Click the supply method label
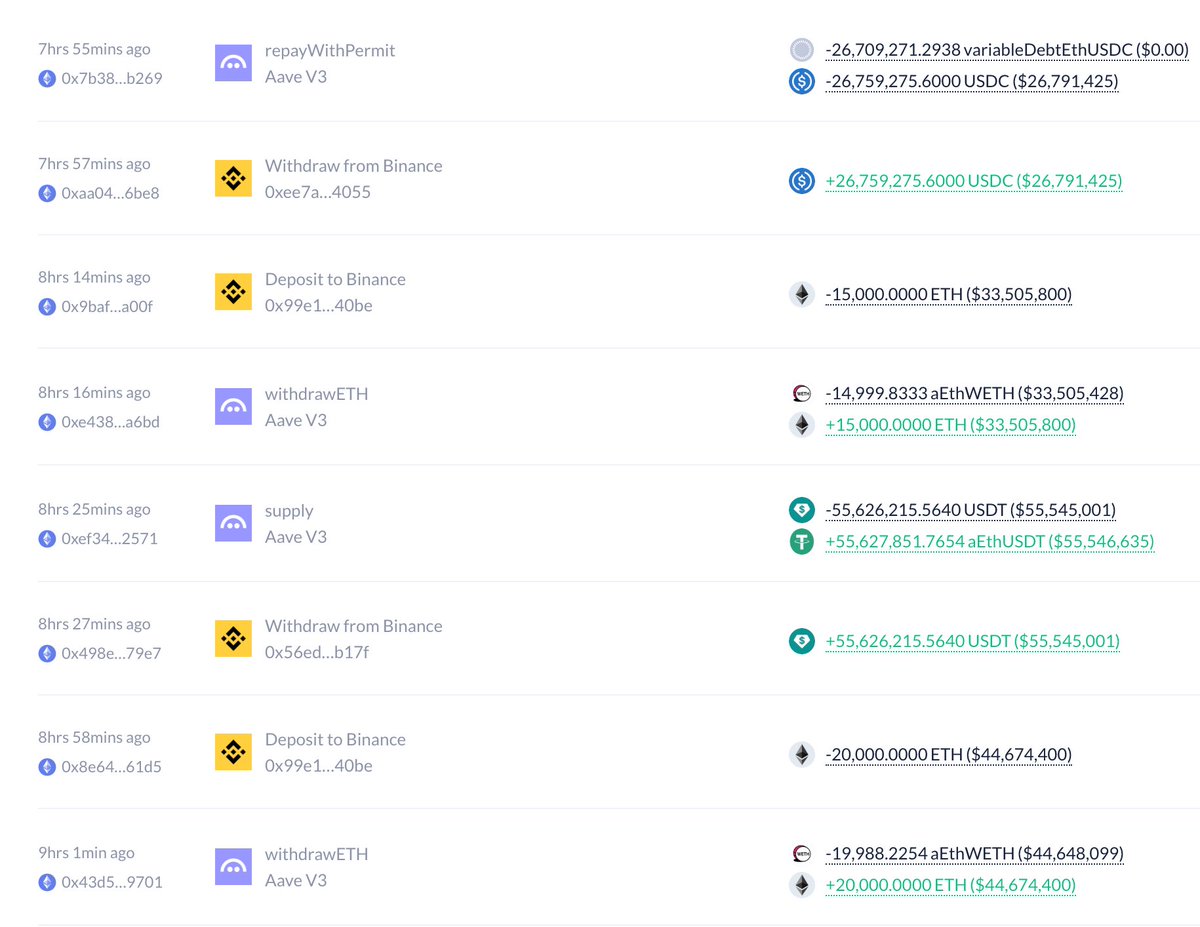 pyautogui.click(x=289, y=511)
